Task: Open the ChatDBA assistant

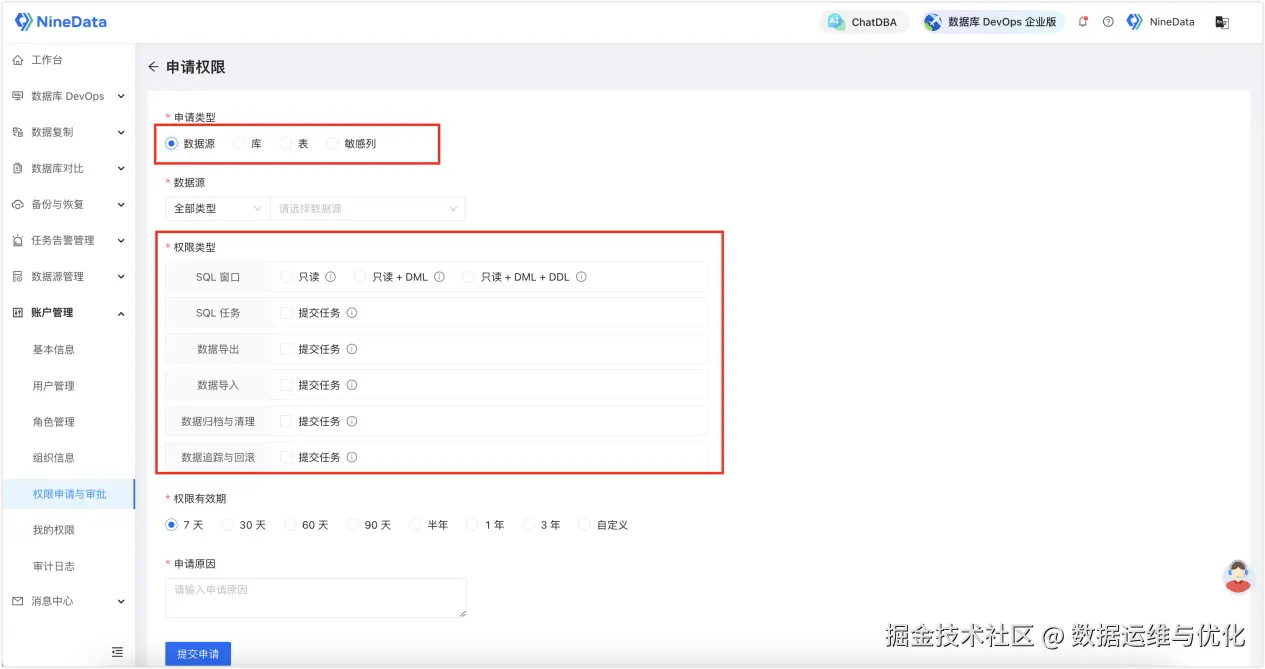Action: point(864,22)
